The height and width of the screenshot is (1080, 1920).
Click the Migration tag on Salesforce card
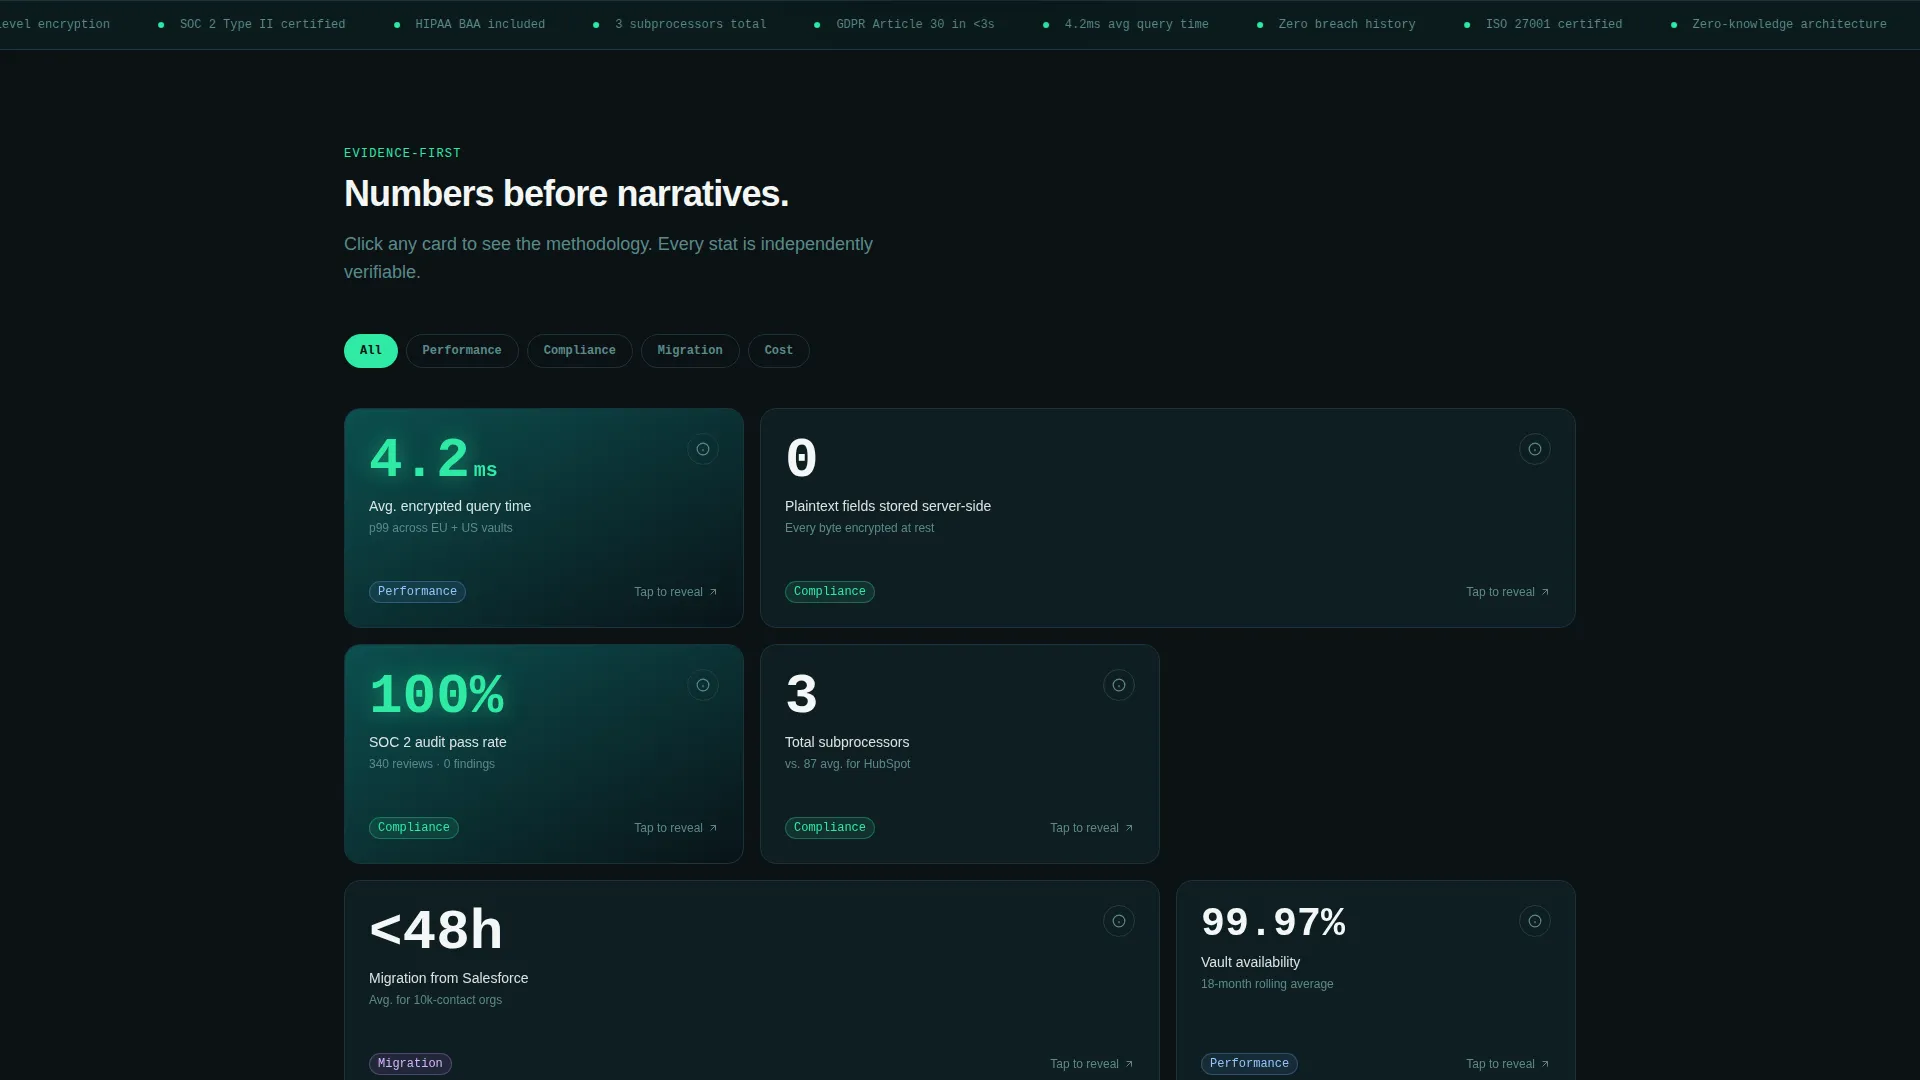[x=410, y=1064]
